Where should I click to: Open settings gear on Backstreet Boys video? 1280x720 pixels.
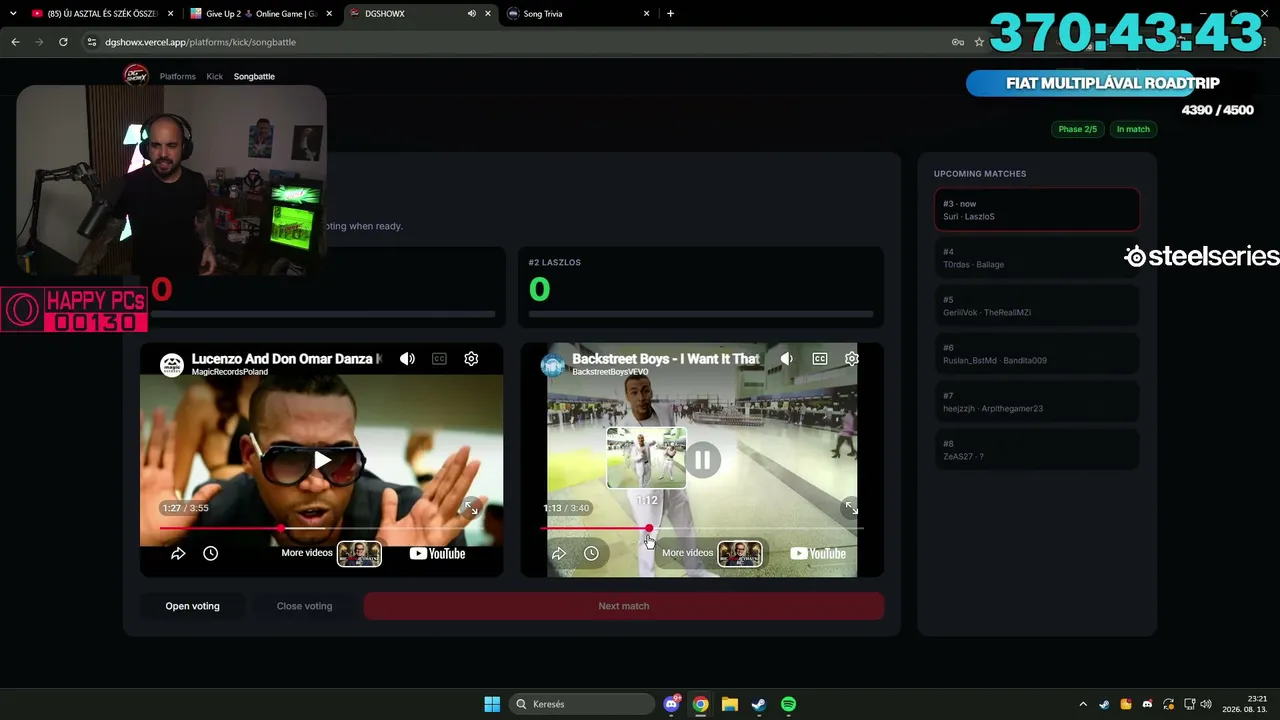point(851,359)
